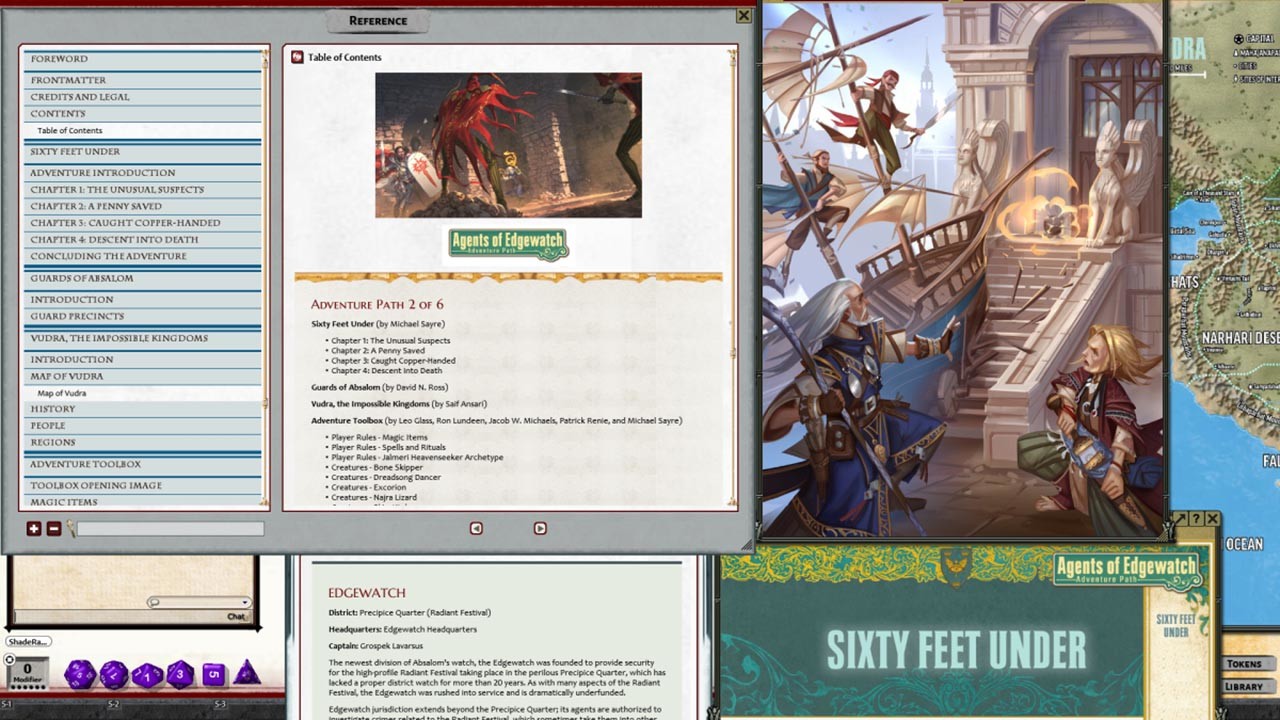Click the question mark help icon

pyautogui.click(x=1197, y=517)
